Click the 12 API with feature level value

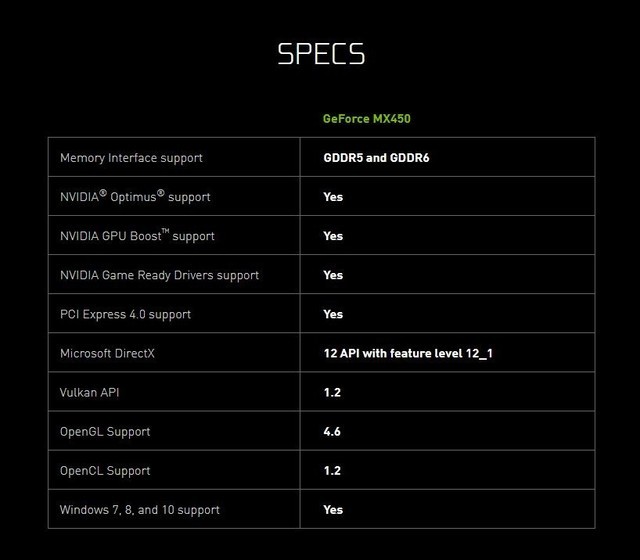(x=407, y=353)
